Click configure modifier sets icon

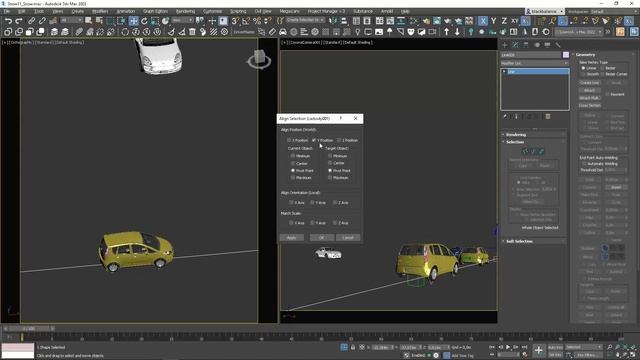point(548,117)
